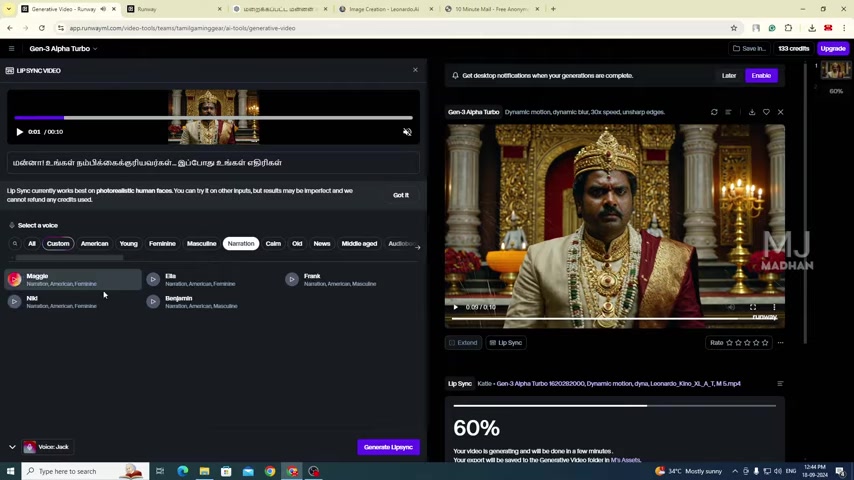Play the generated king video
854x480 pixels.
pos(455,307)
